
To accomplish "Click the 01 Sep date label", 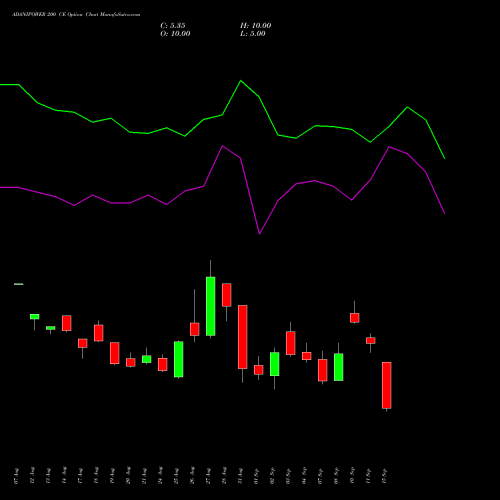I will (256, 476).
